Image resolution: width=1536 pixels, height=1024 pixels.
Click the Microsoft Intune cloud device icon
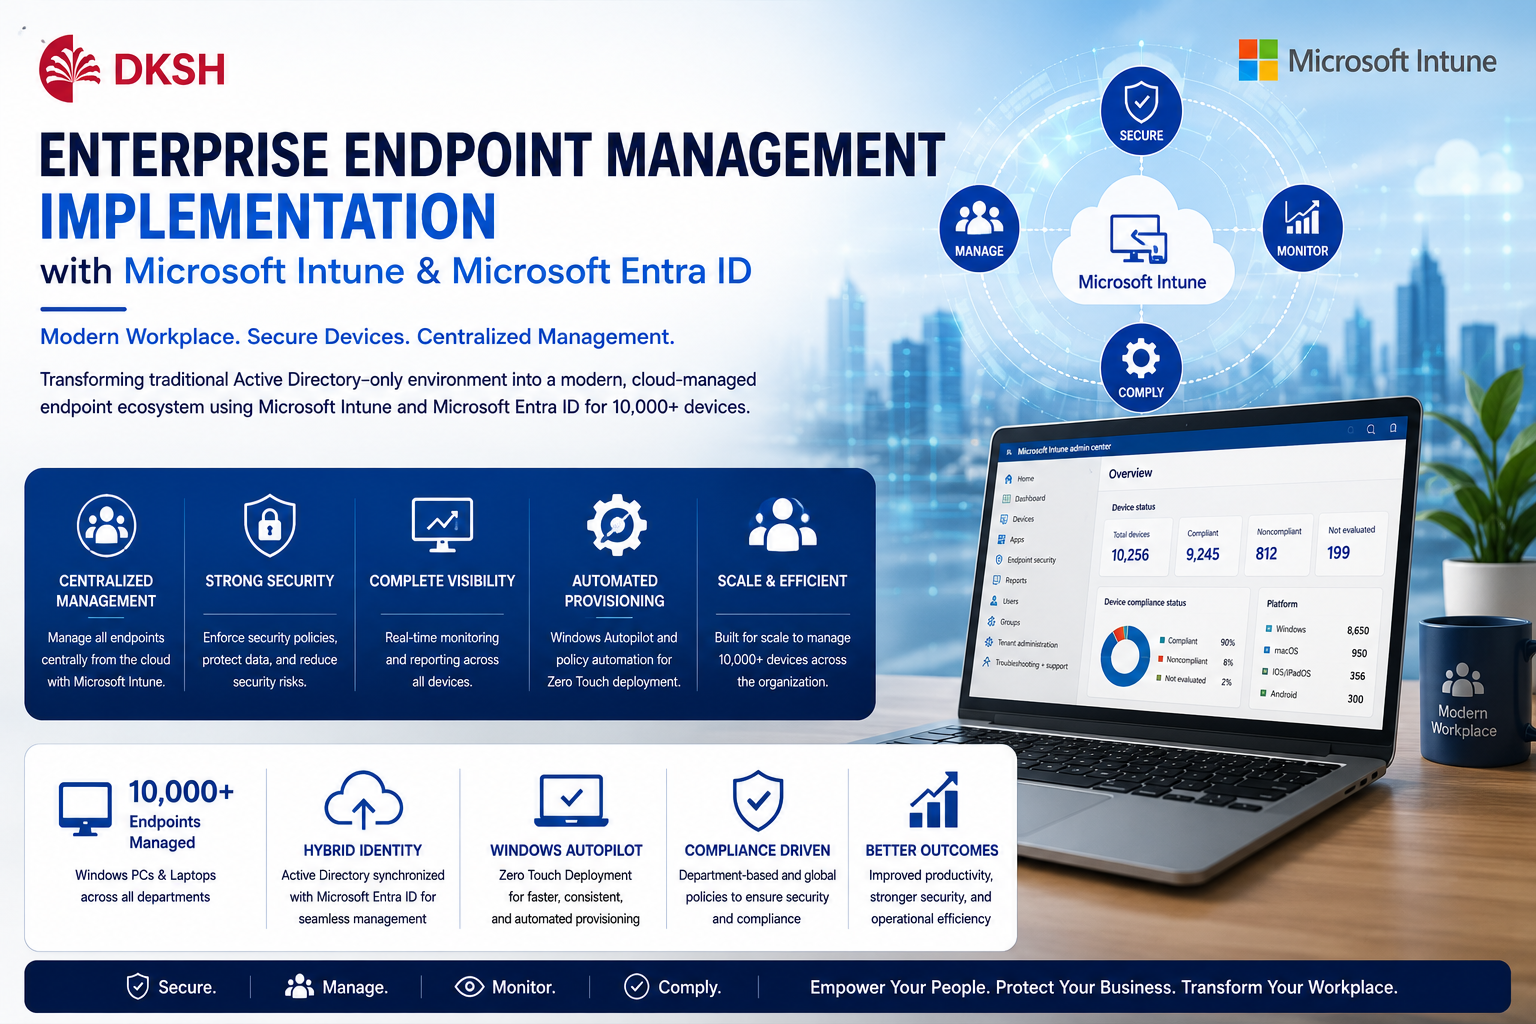(1139, 239)
